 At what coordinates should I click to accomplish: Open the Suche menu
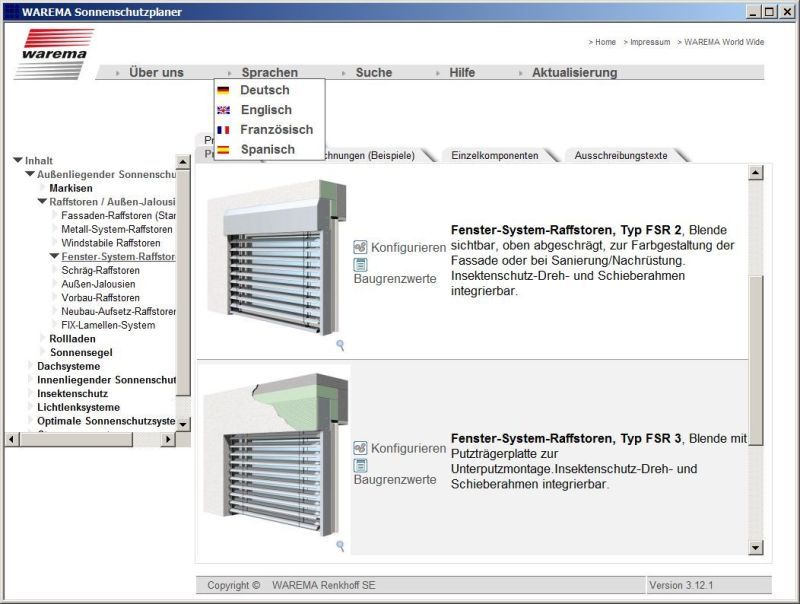click(x=373, y=72)
